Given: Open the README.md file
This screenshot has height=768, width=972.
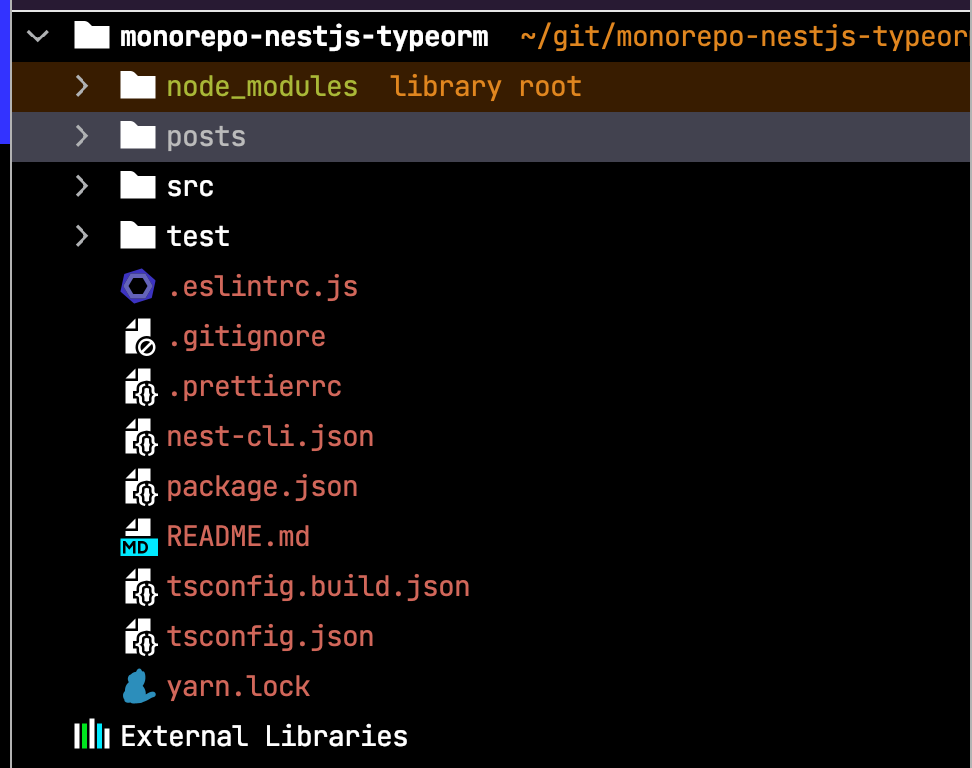Looking at the screenshot, I should pos(238,537).
